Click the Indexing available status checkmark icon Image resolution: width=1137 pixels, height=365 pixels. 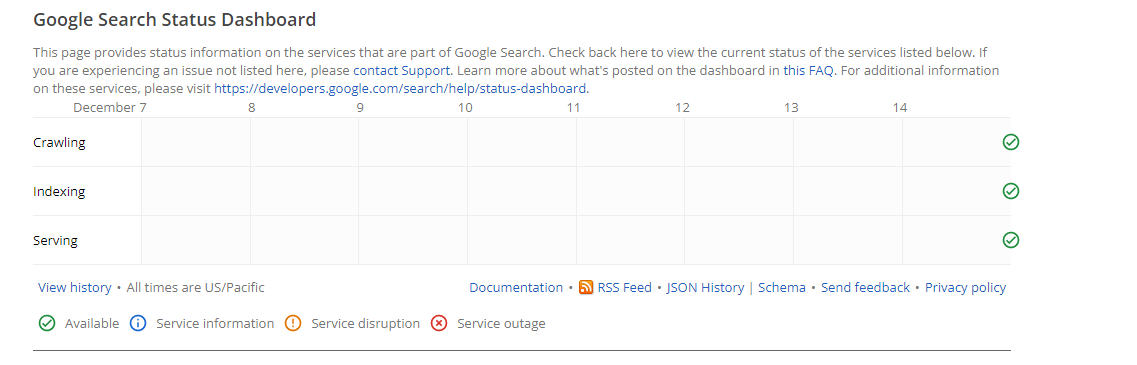[1010, 191]
